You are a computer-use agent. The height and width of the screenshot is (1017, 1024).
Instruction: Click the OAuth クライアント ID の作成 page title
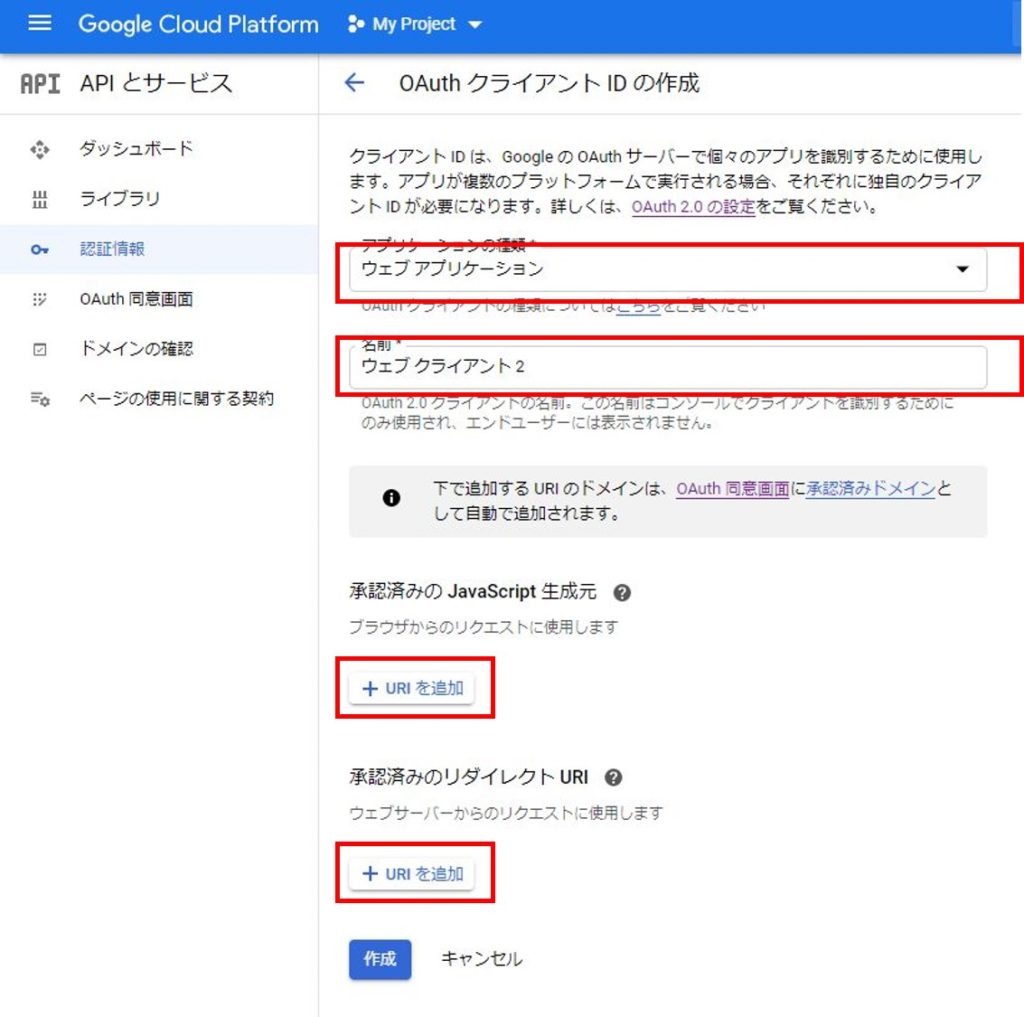coord(549,84)
